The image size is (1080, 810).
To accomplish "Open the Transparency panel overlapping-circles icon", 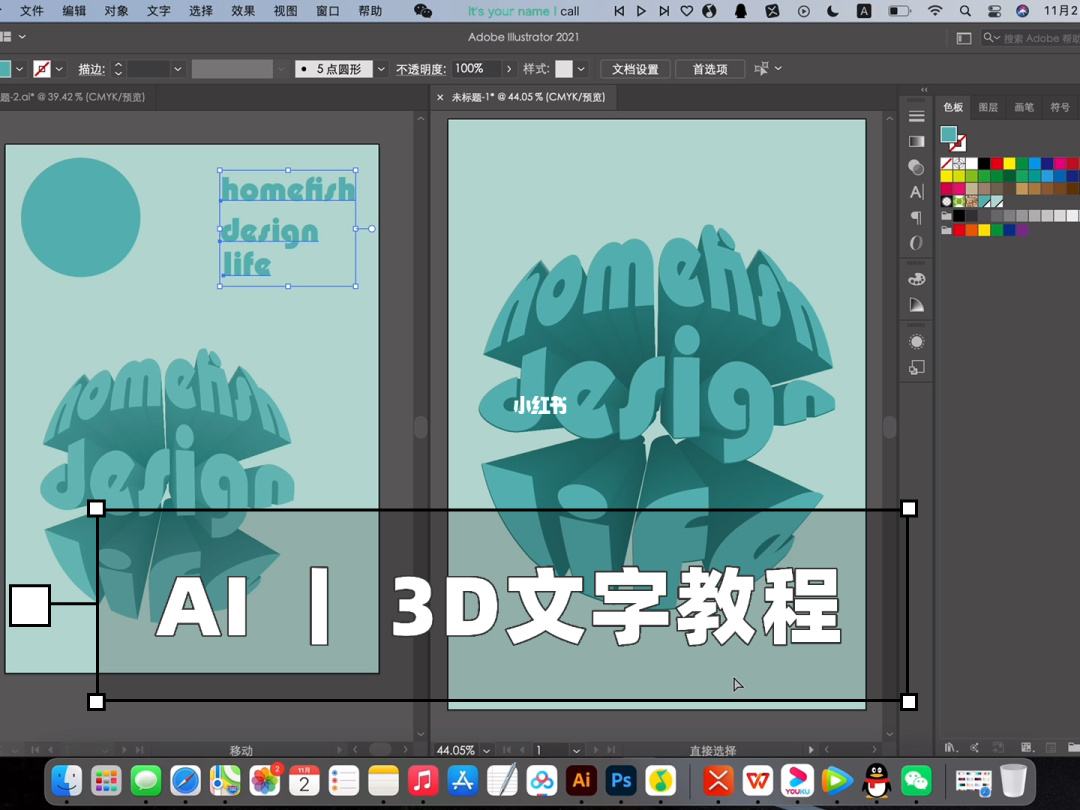I will point(916,167).
